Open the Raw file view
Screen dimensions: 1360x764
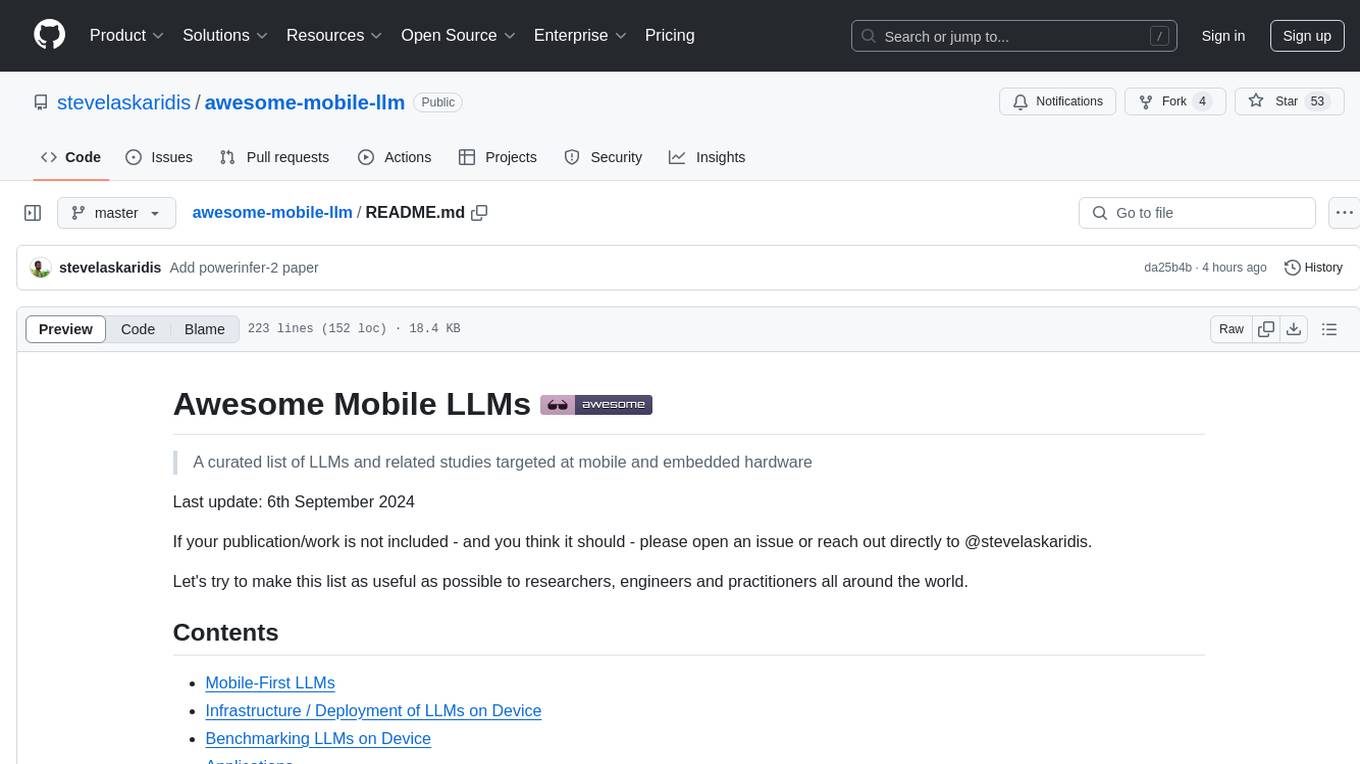[x=1232, y=329]
